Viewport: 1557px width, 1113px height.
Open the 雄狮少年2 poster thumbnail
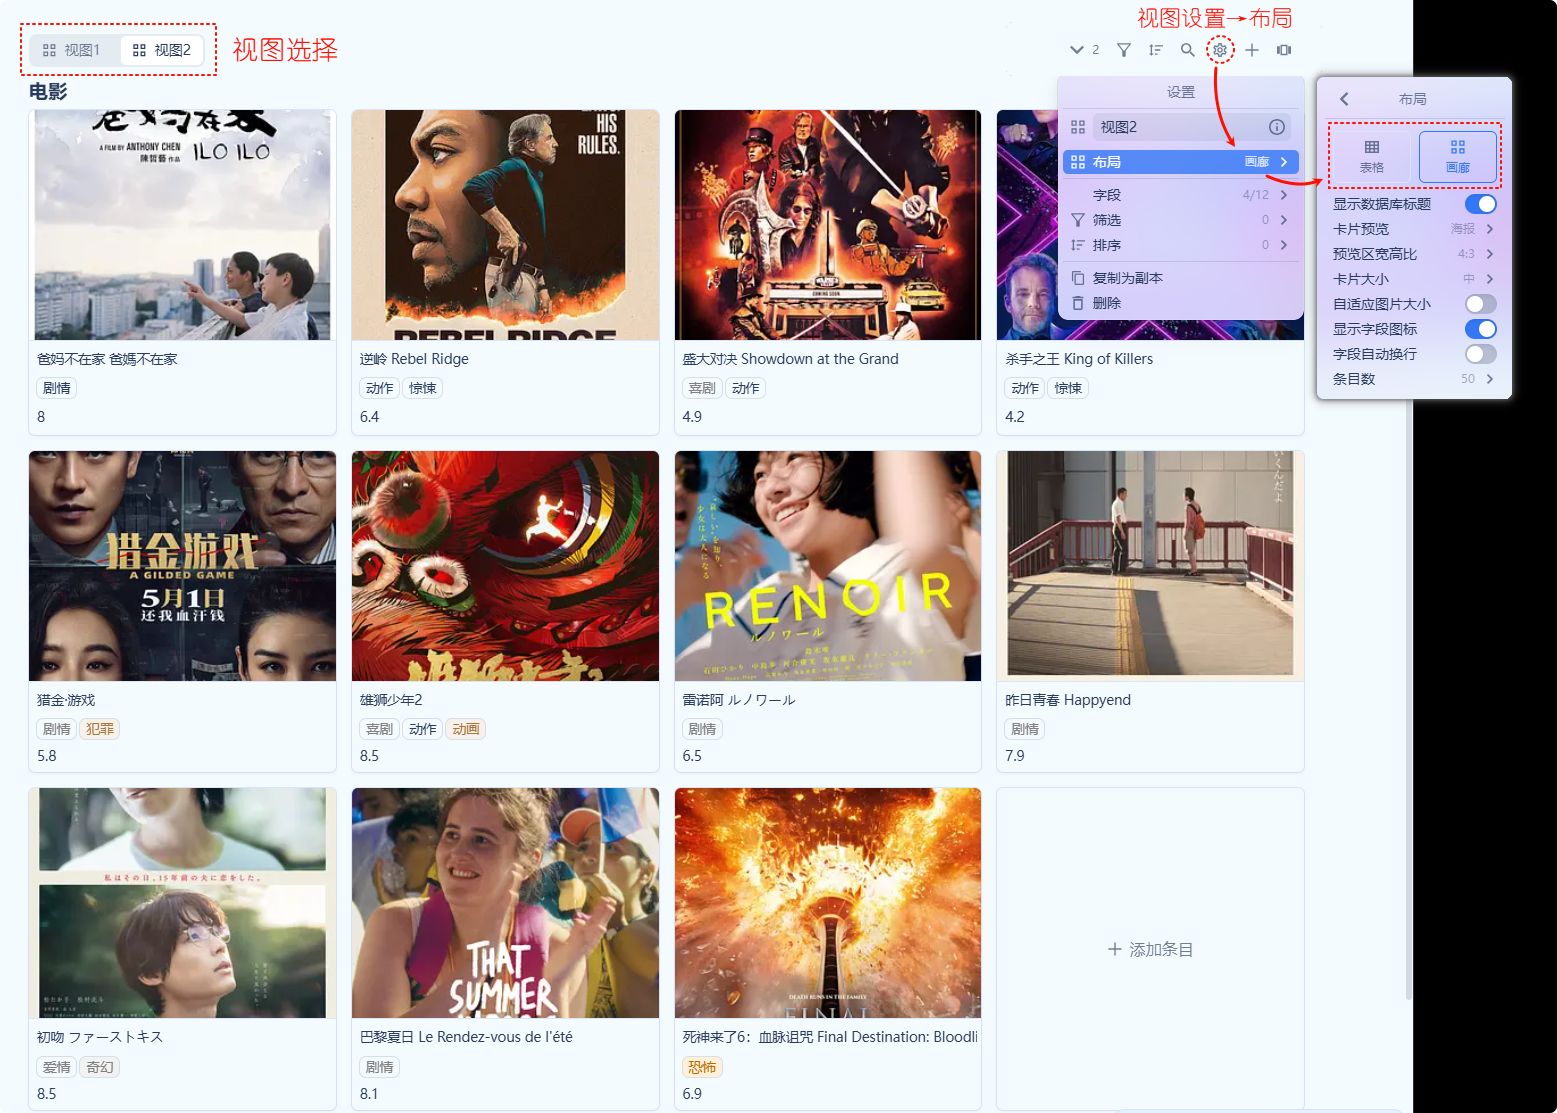point(505,566)
